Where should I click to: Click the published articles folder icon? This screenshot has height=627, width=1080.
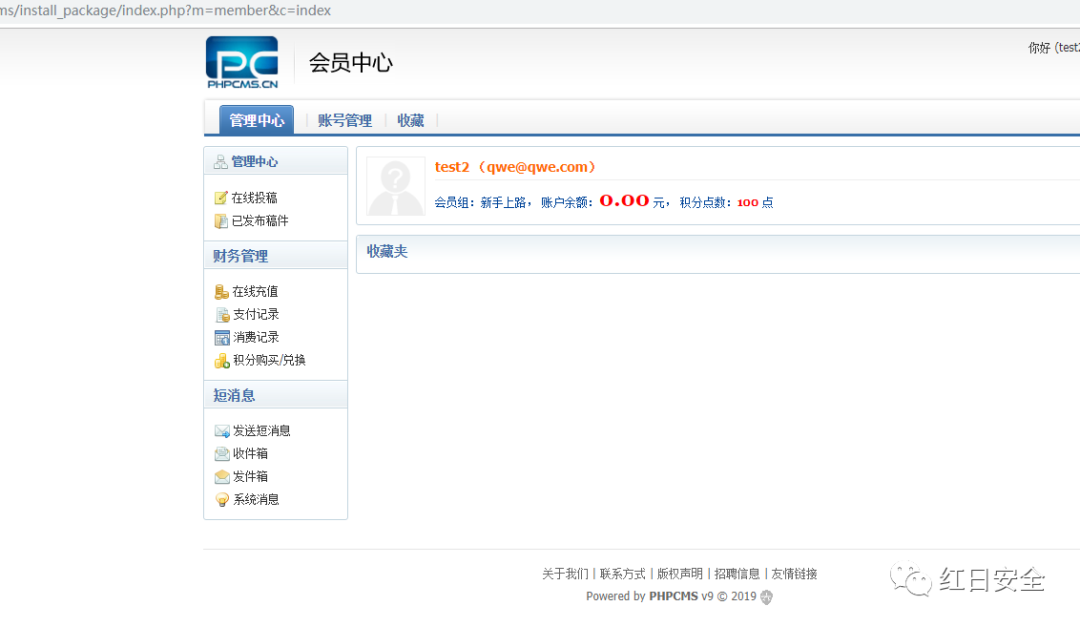221,221
